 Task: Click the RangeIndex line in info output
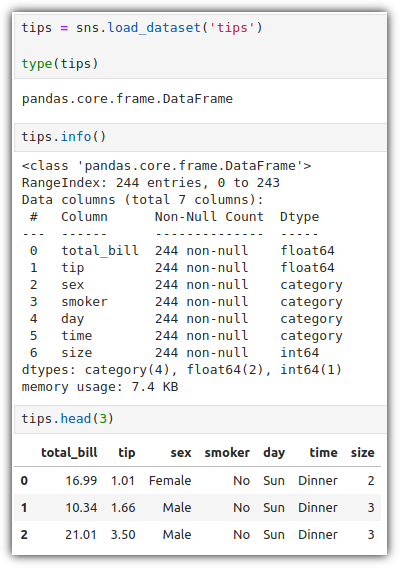coord(151,183)
